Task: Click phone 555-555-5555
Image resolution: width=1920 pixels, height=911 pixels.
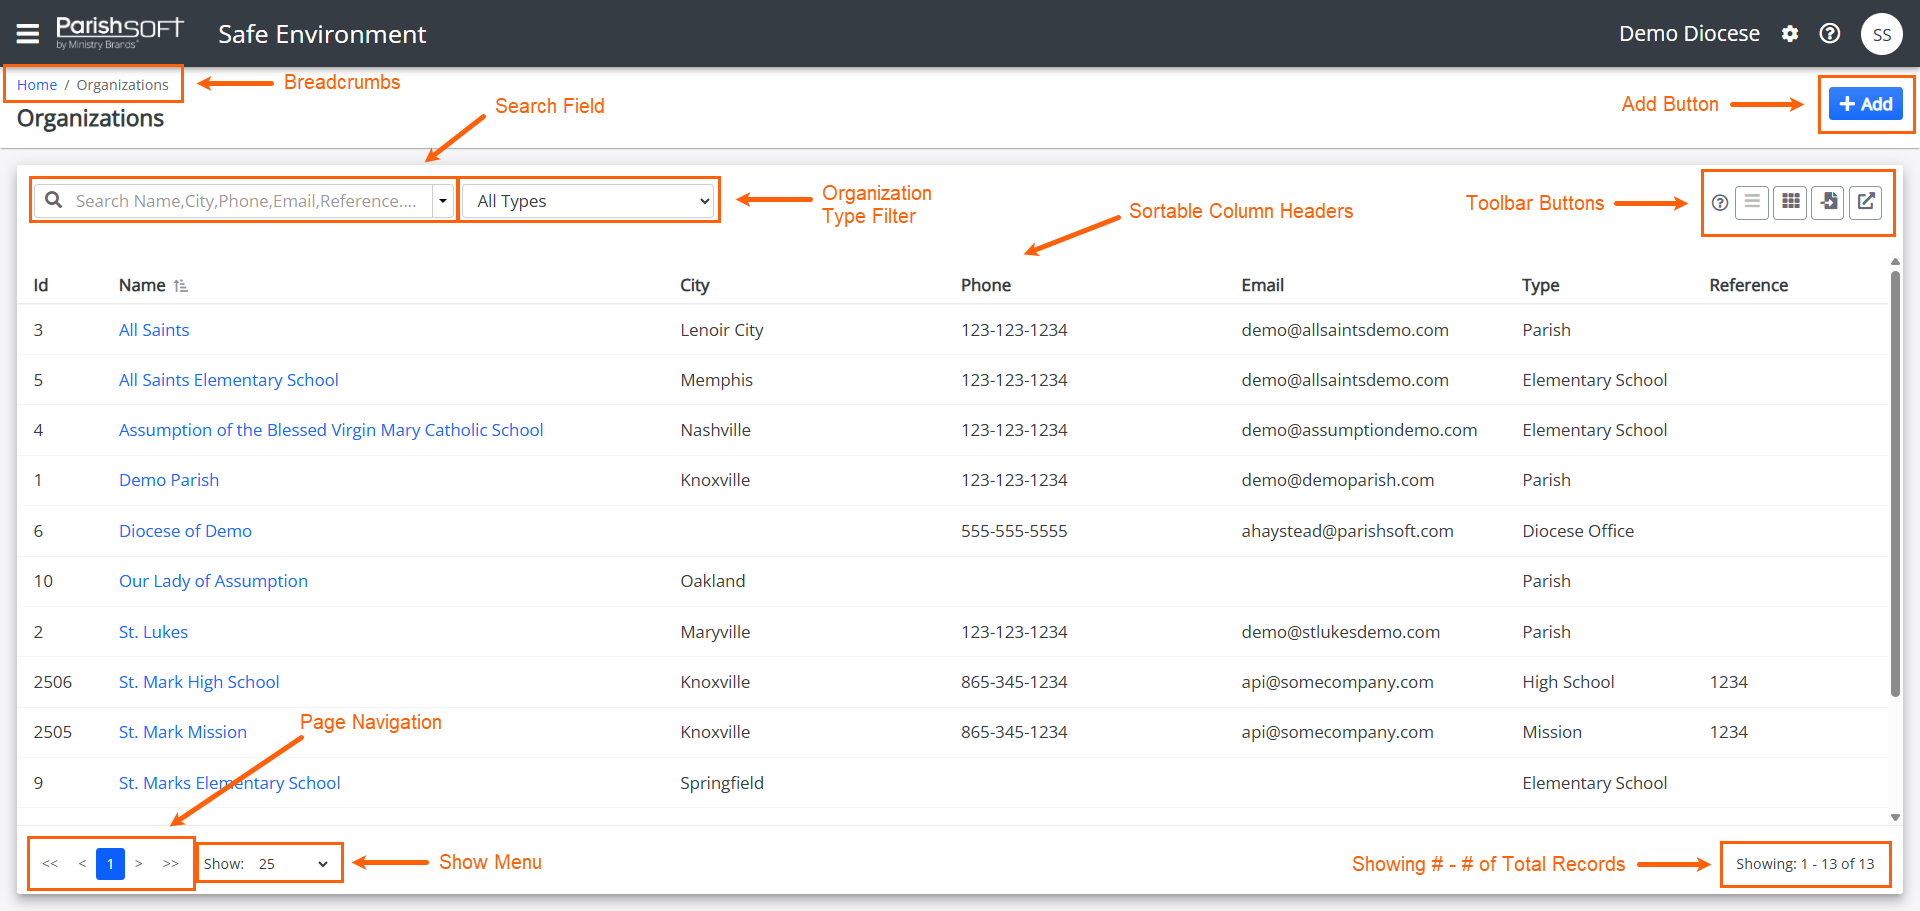Action: click(1014, 531)
